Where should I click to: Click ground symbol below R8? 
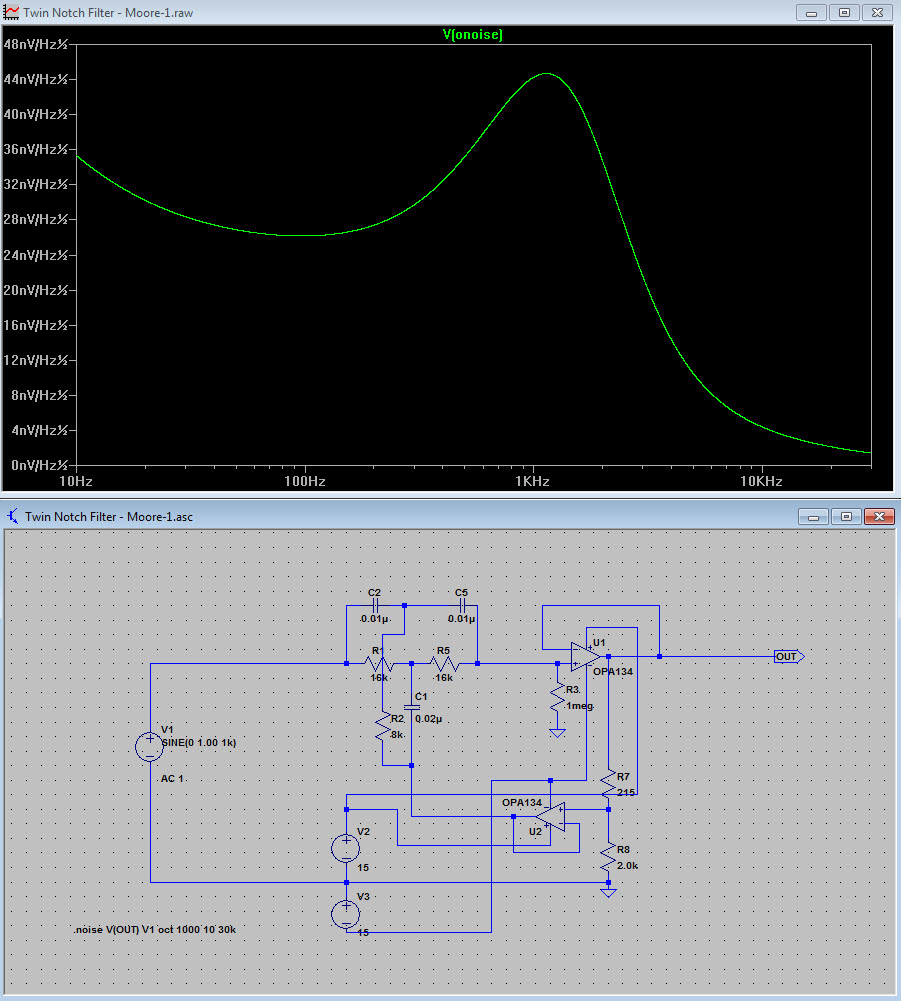click(x=608, y=892)
